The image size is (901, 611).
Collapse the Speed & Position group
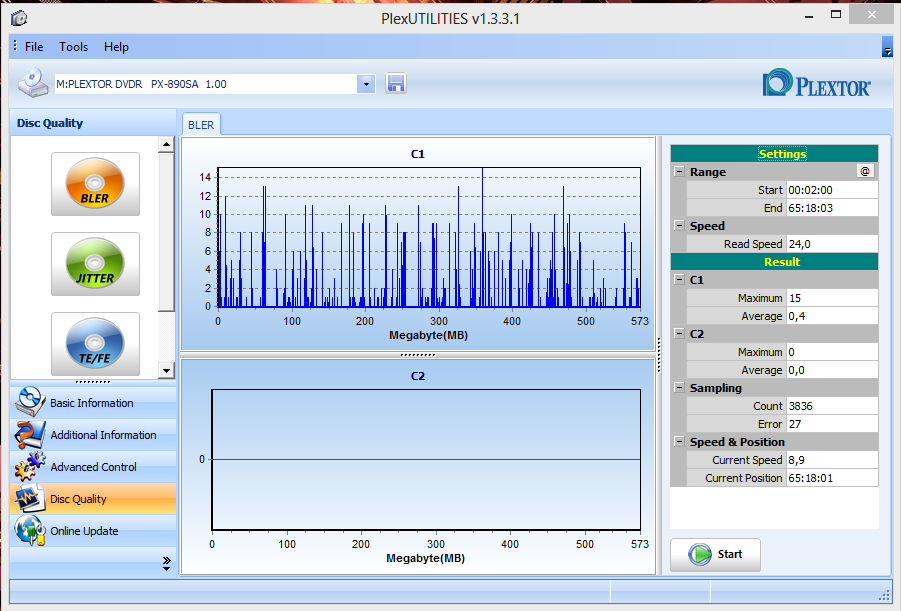pyautogui.click(x=679, y=441)
